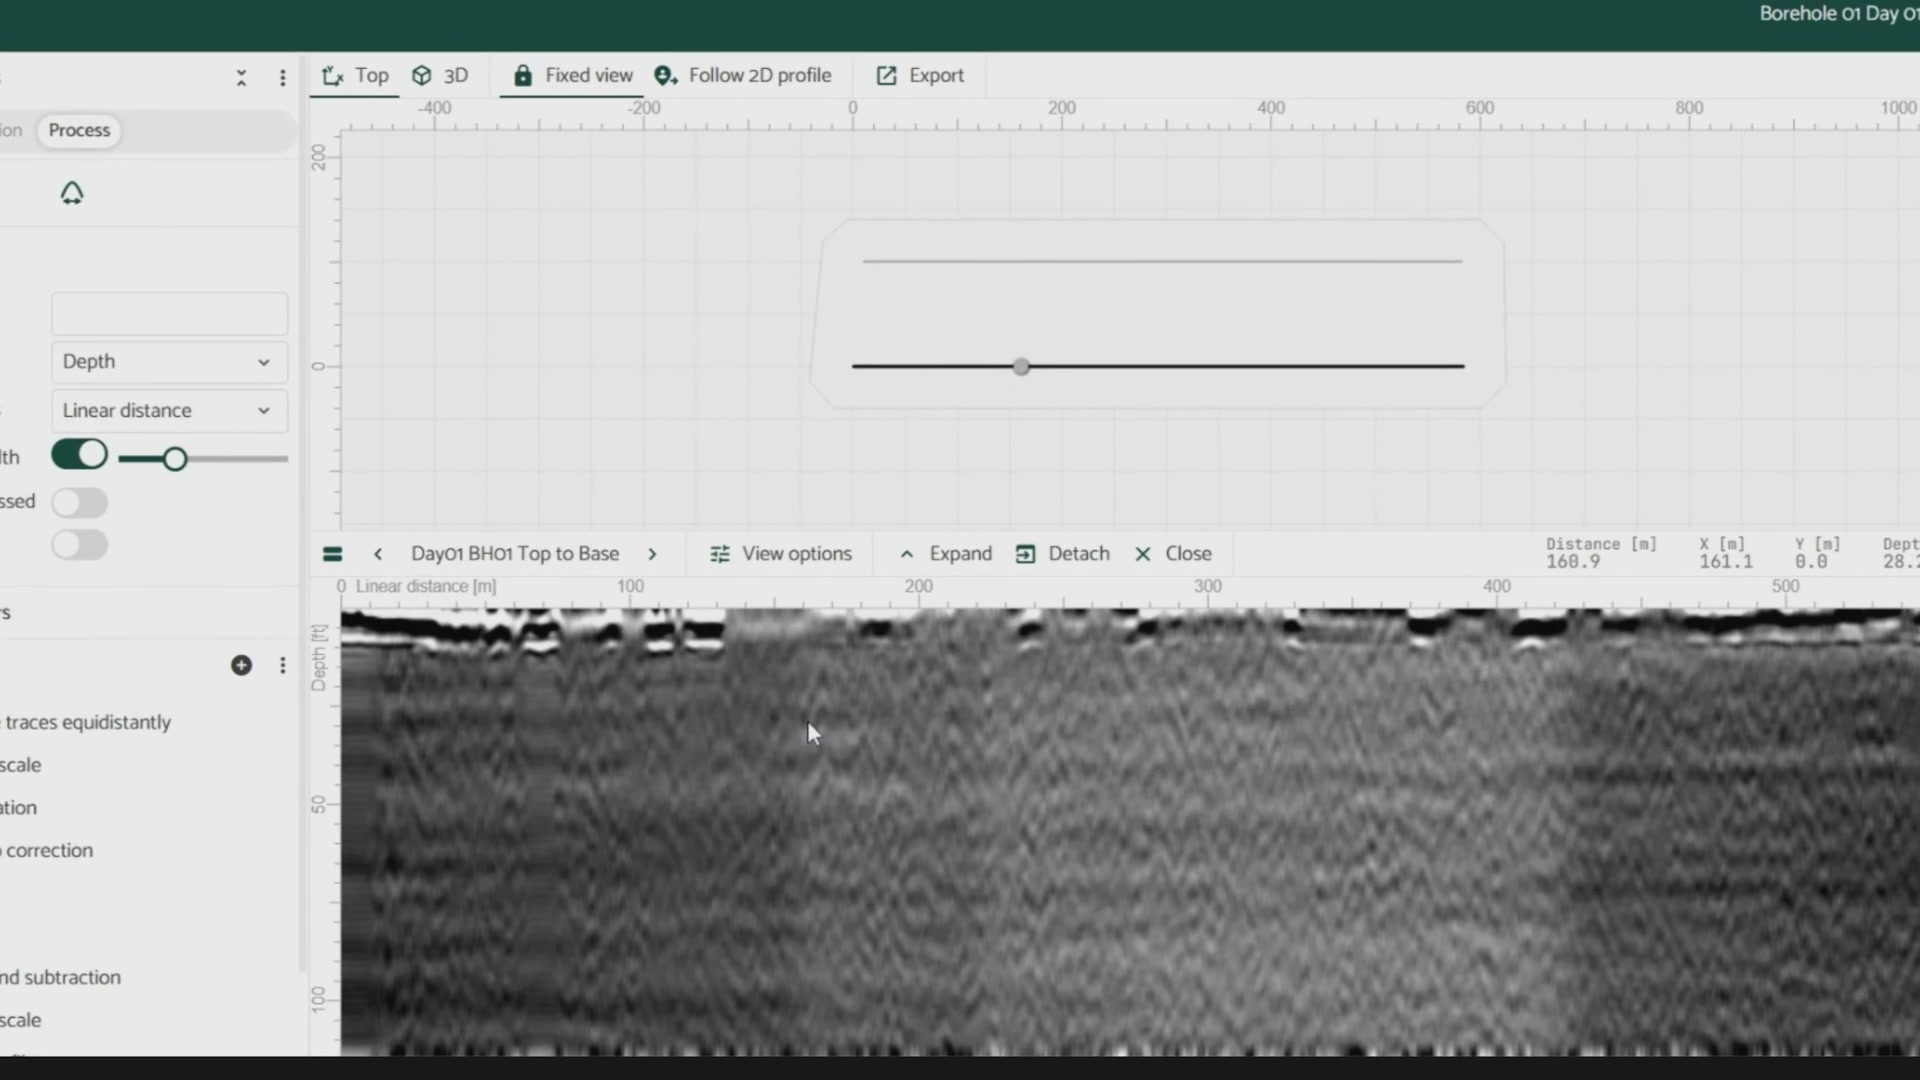The width and height of the screenshot is (1920, 1080).
Task: Click the upper grey survey line on map
Action: pyautogui.click(x=1162, y=262)
